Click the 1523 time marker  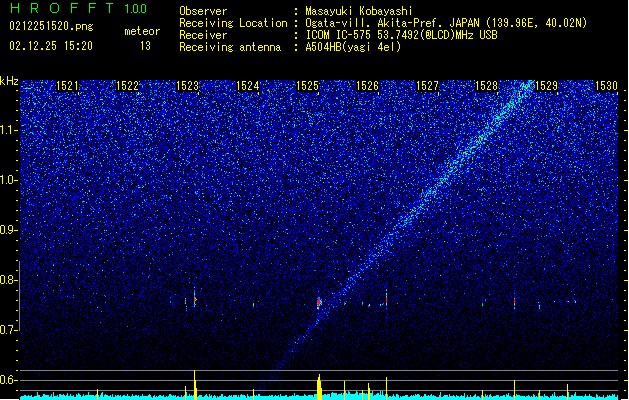pos(187,86)
